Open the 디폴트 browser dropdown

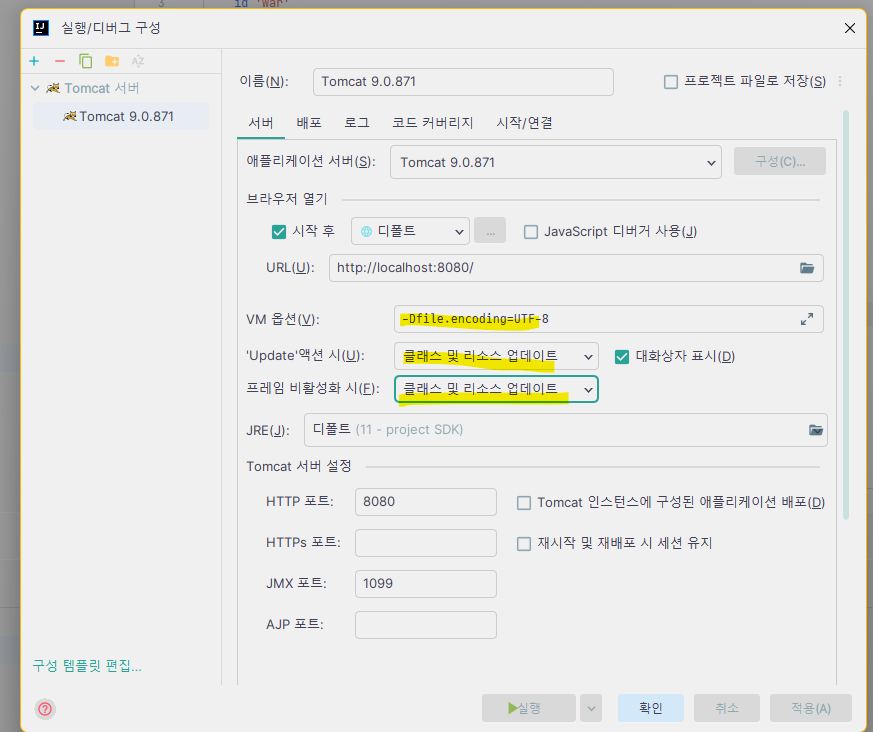coord(410,231)
